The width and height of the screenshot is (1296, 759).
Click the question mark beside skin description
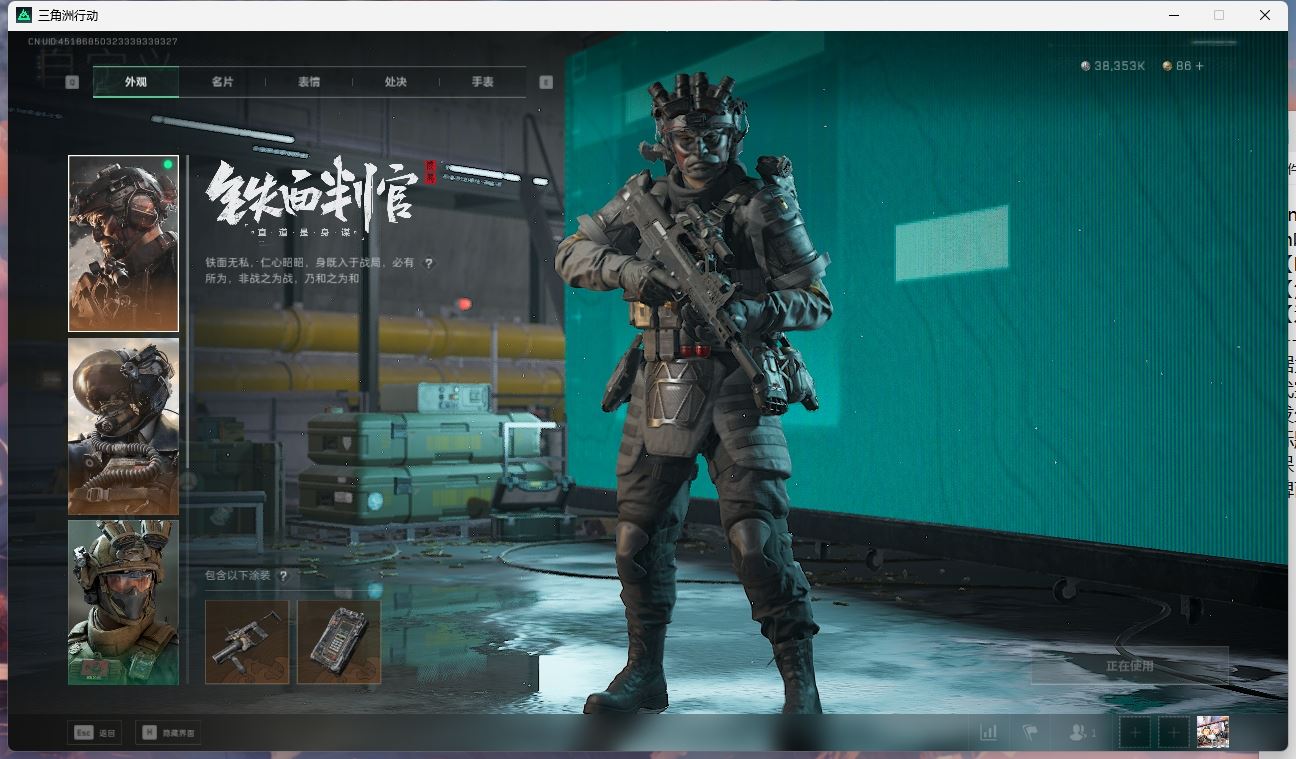coord(429,263)
